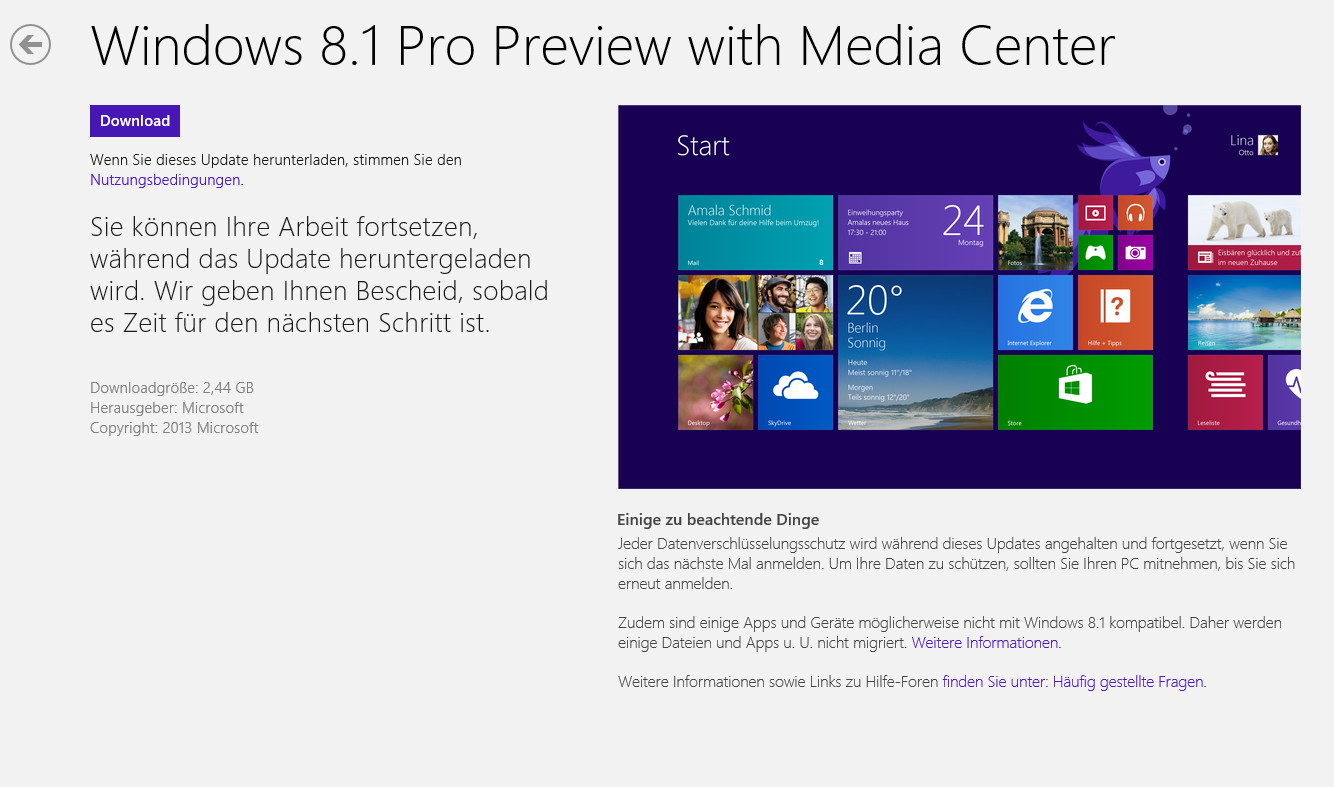Go back using the circled arrow icon
This screenshot has width=1334, height=787.
31,44
